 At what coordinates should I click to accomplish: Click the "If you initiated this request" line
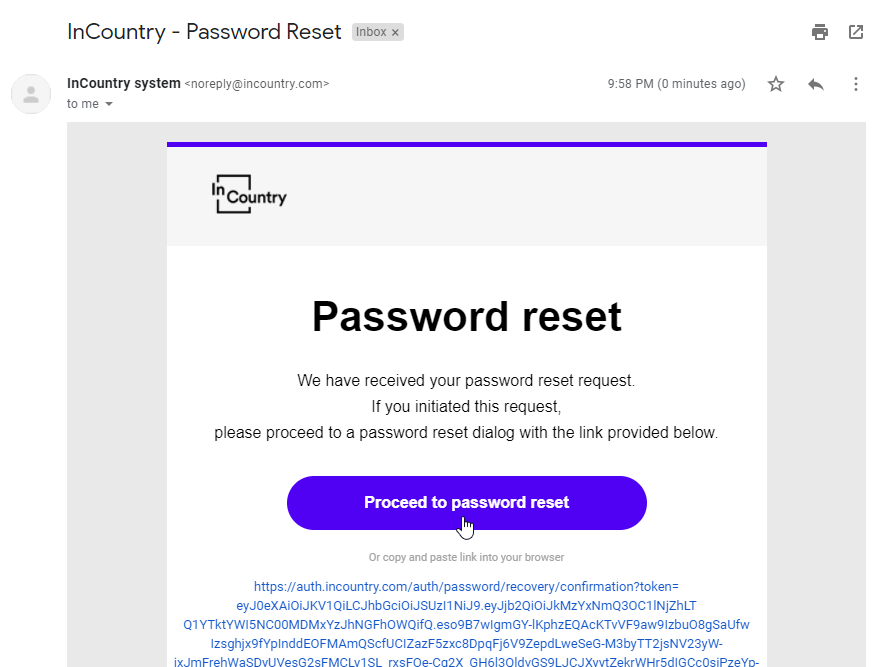click(x=466, y=407)
